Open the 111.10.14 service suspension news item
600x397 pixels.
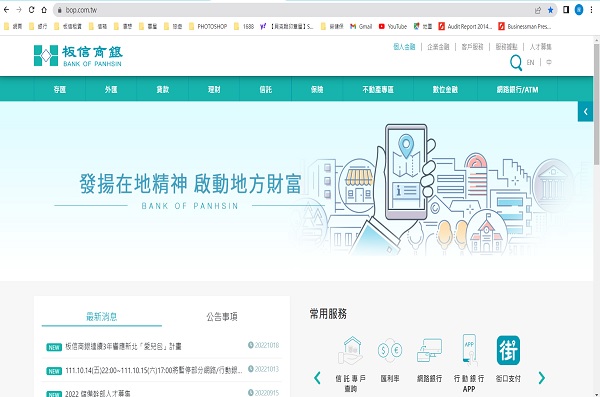point(154,370)
